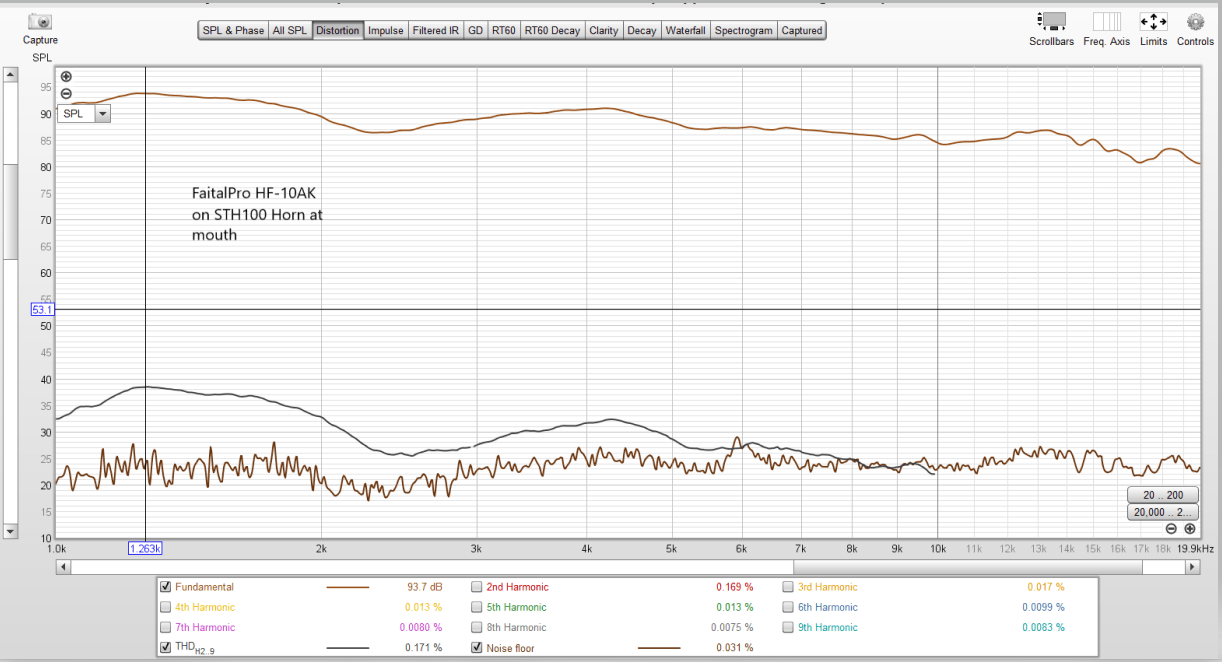Enable the 3rd Harmonic checkbox
This screenshot has width=1222, height=662.
788,587
